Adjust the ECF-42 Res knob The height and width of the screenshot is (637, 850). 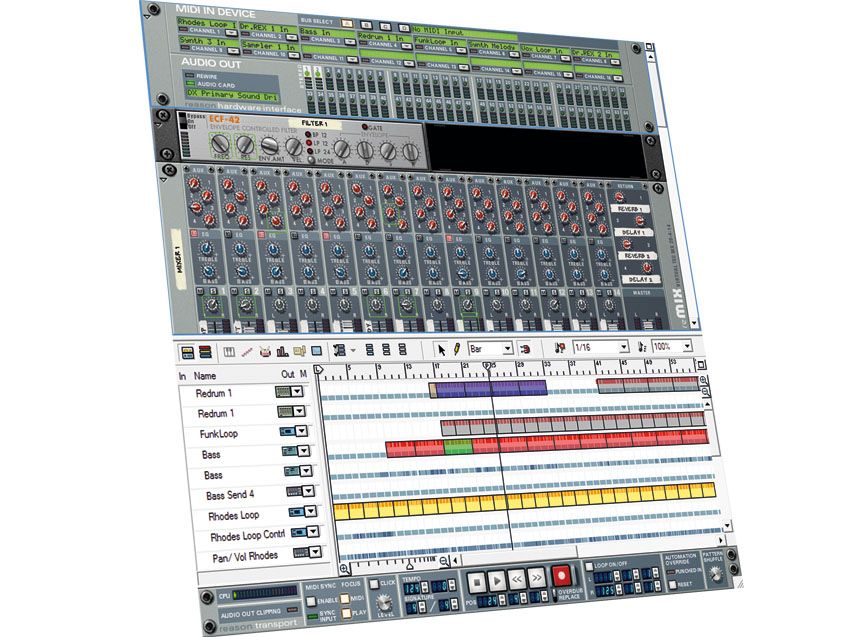point(244,144)
